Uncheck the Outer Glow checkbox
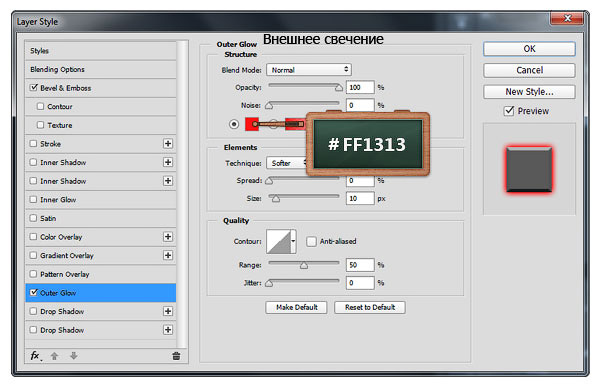 coord(34,292)
